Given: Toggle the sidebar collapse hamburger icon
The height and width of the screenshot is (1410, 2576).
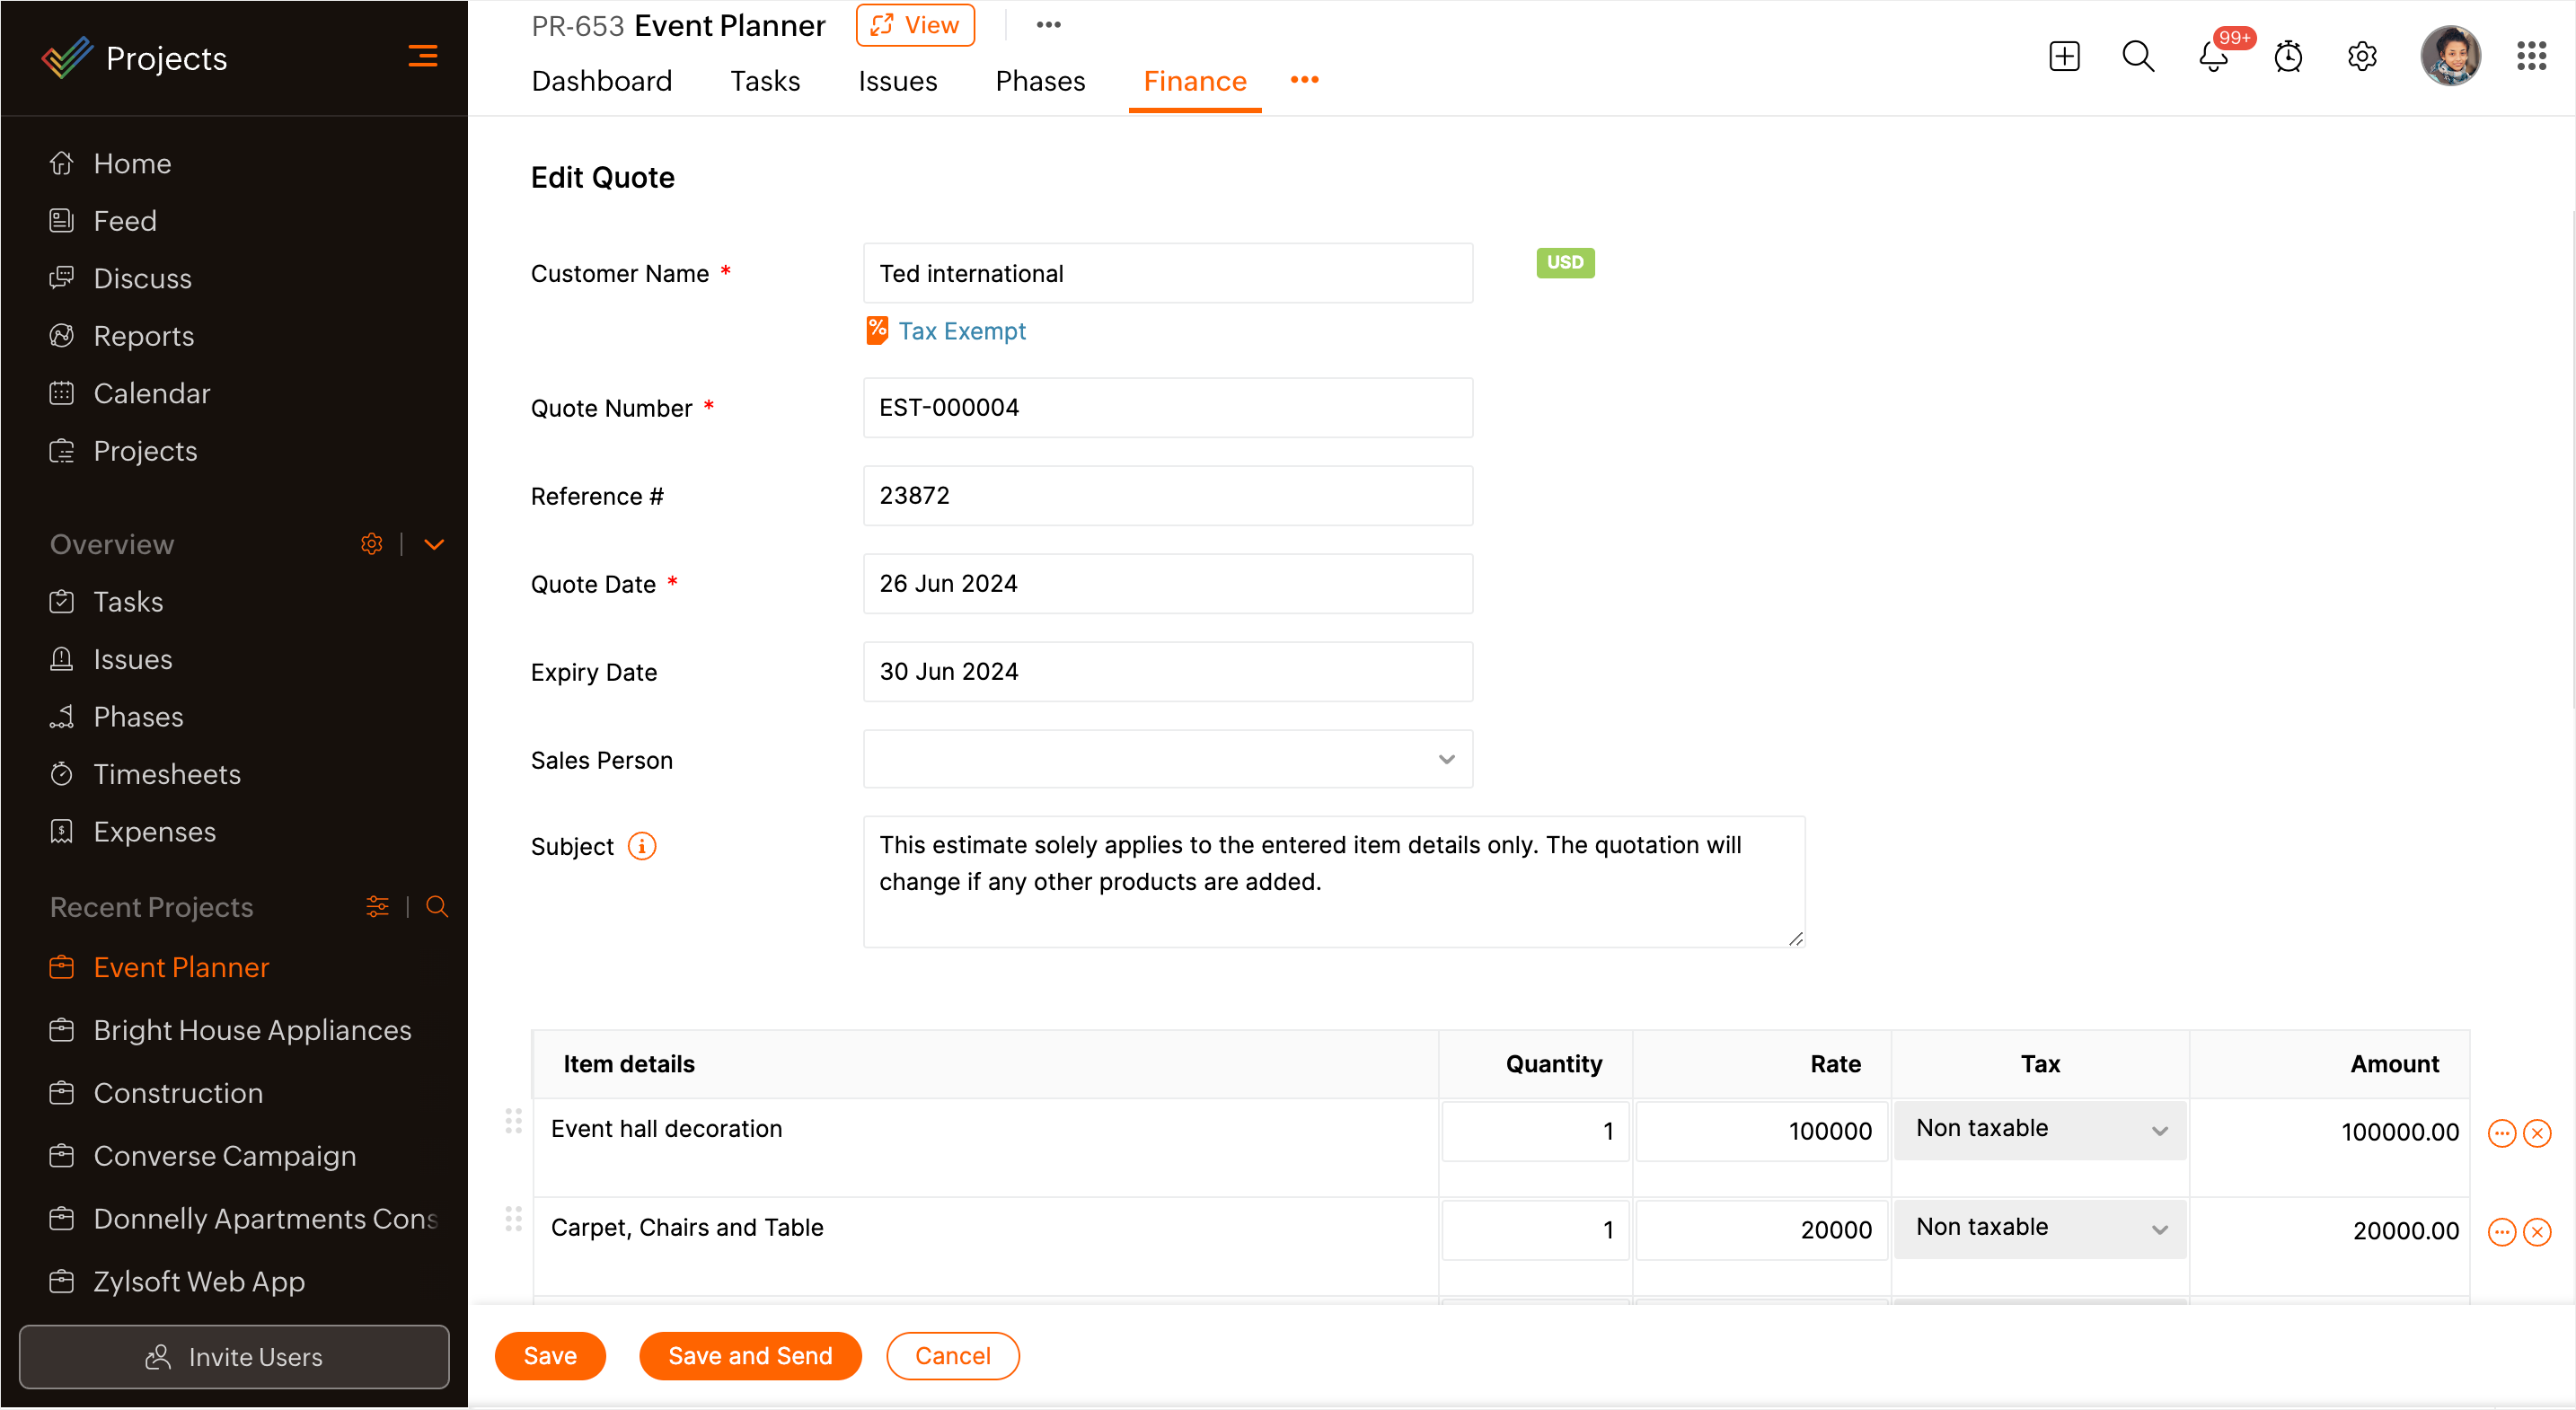Looking at the screenshot, I should [x=422, y=56].
